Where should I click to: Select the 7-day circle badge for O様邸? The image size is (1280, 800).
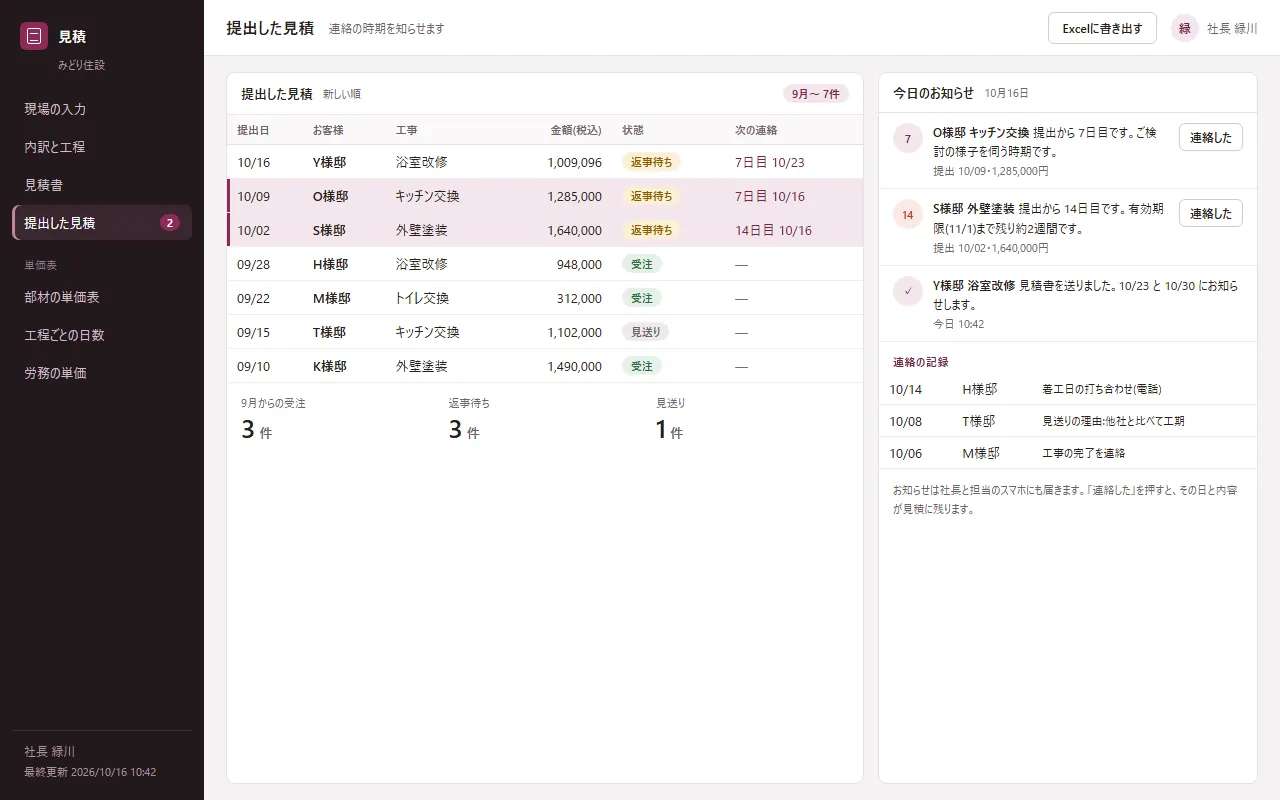pyautogui.click(x=907, y=139)
